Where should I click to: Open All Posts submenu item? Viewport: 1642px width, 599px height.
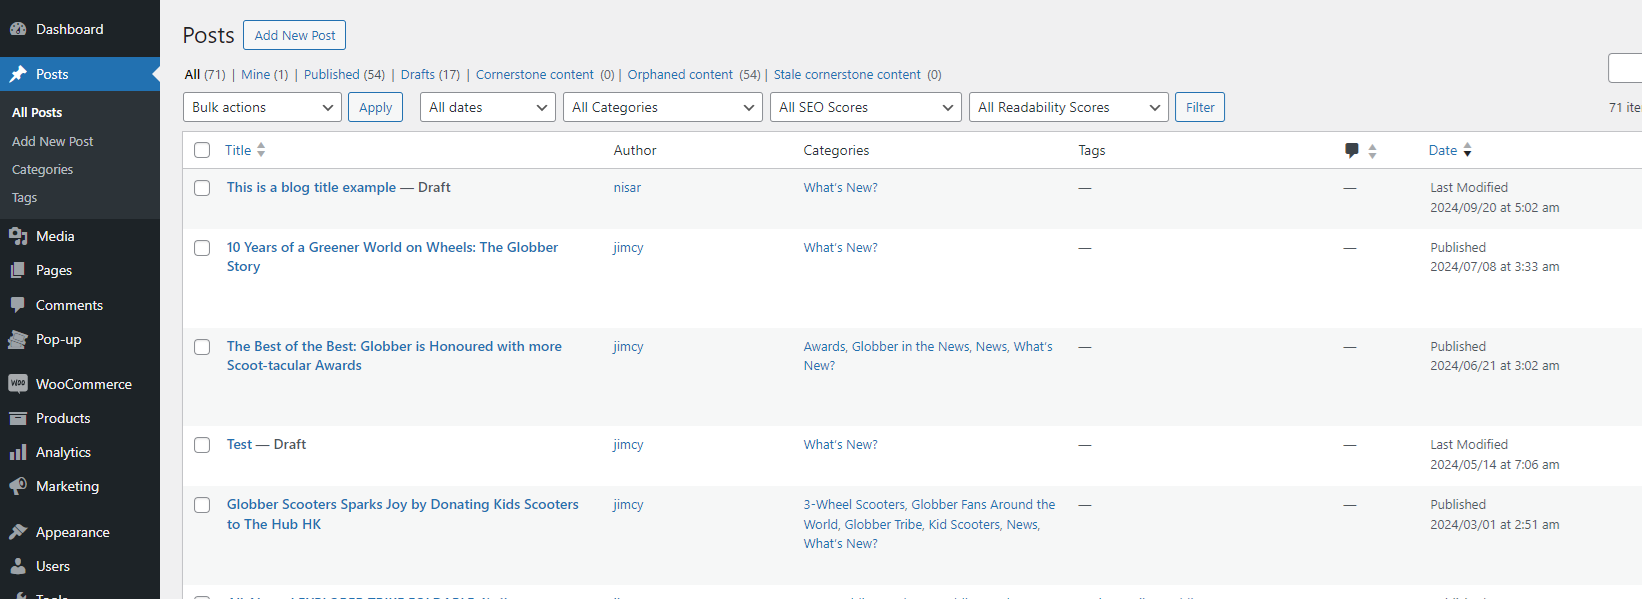point(37,113)
